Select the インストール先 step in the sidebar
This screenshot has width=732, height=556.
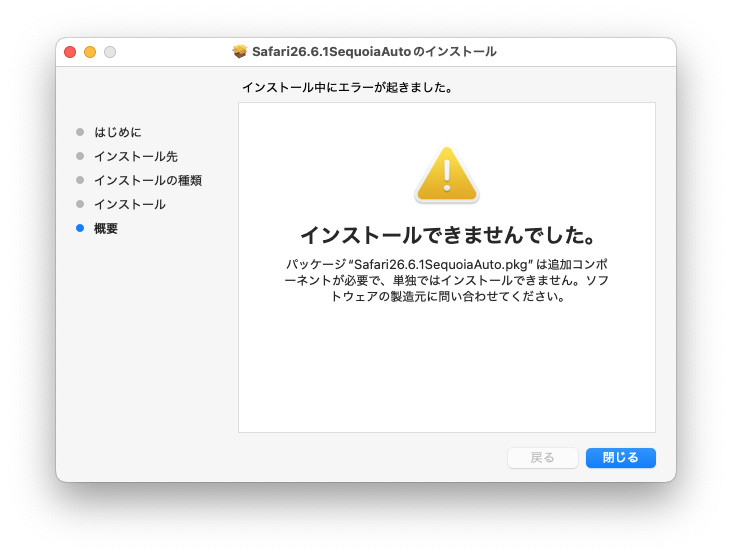(136, 156)
